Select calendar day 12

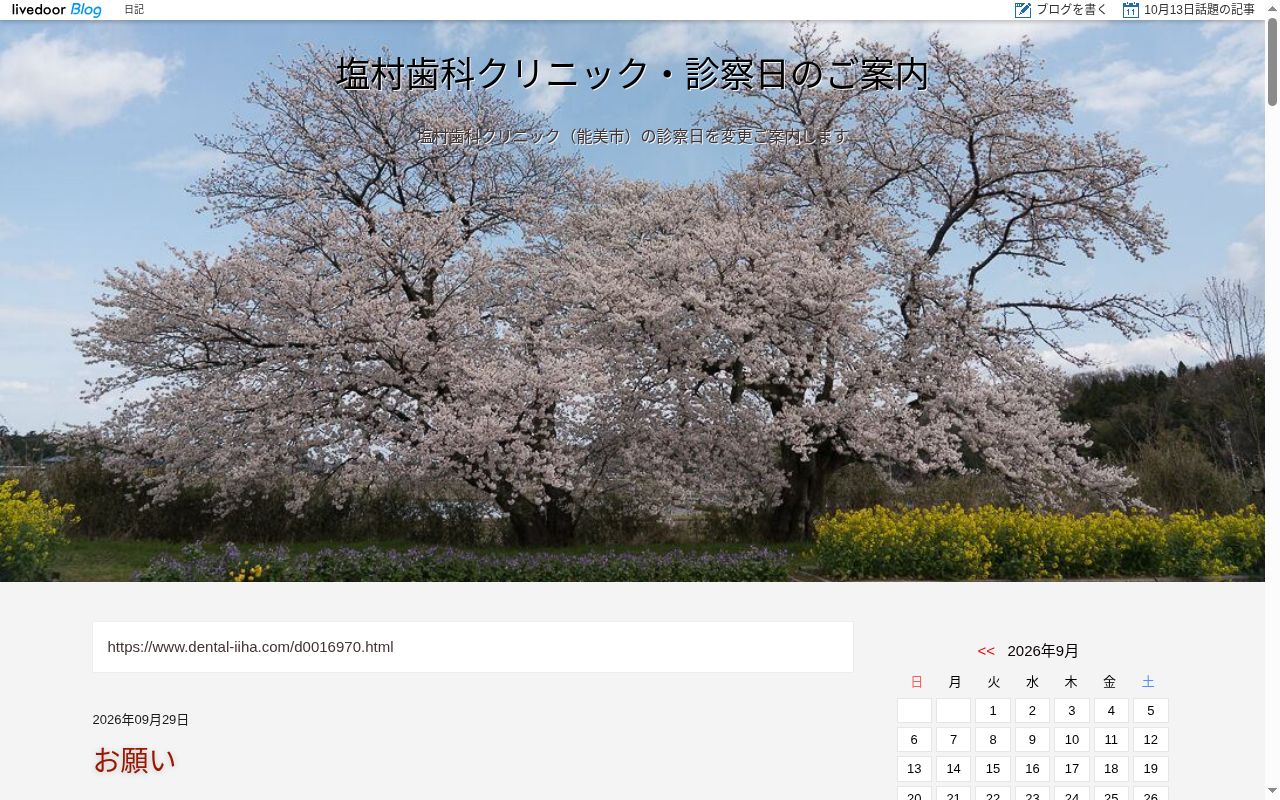click(1151, 740)
